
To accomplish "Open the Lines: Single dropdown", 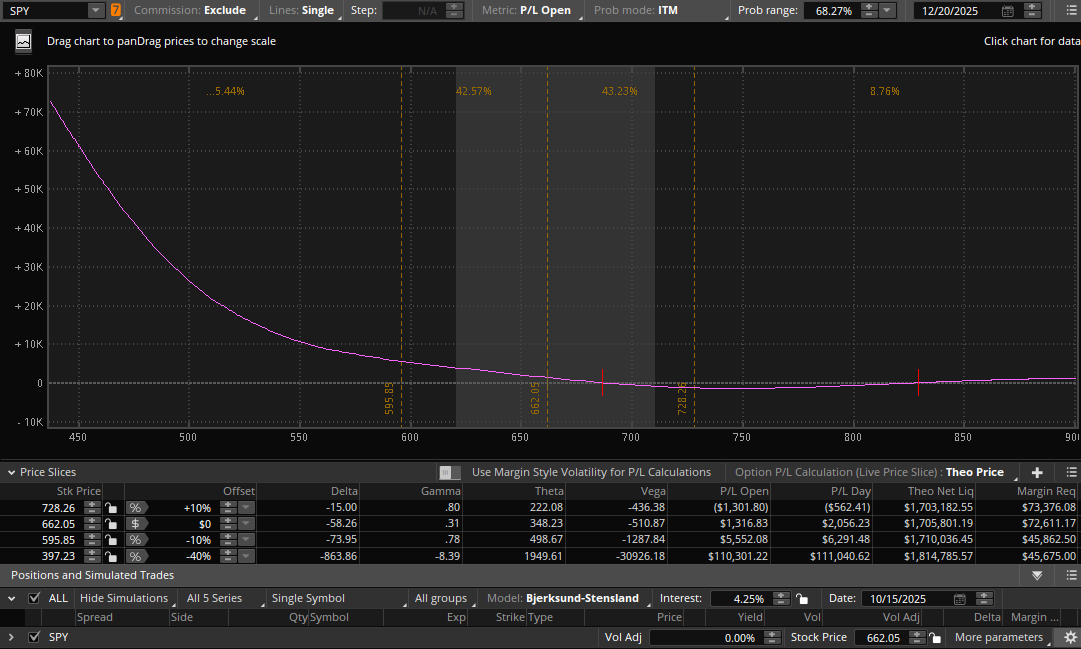I will [303, 10].
